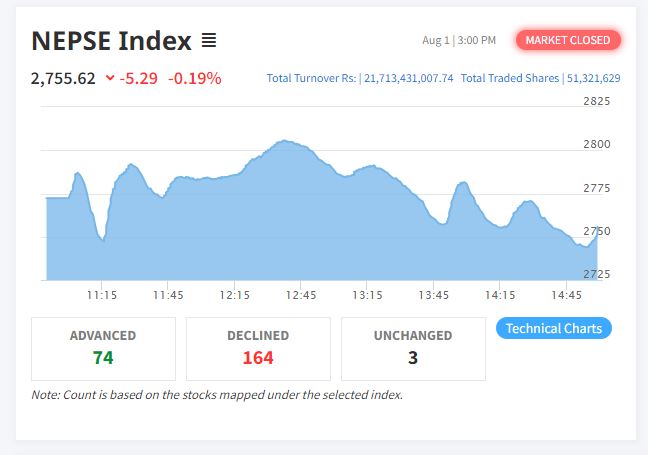Click the index value 2,755.62
The image size is (648, 455).
[63, 78]
